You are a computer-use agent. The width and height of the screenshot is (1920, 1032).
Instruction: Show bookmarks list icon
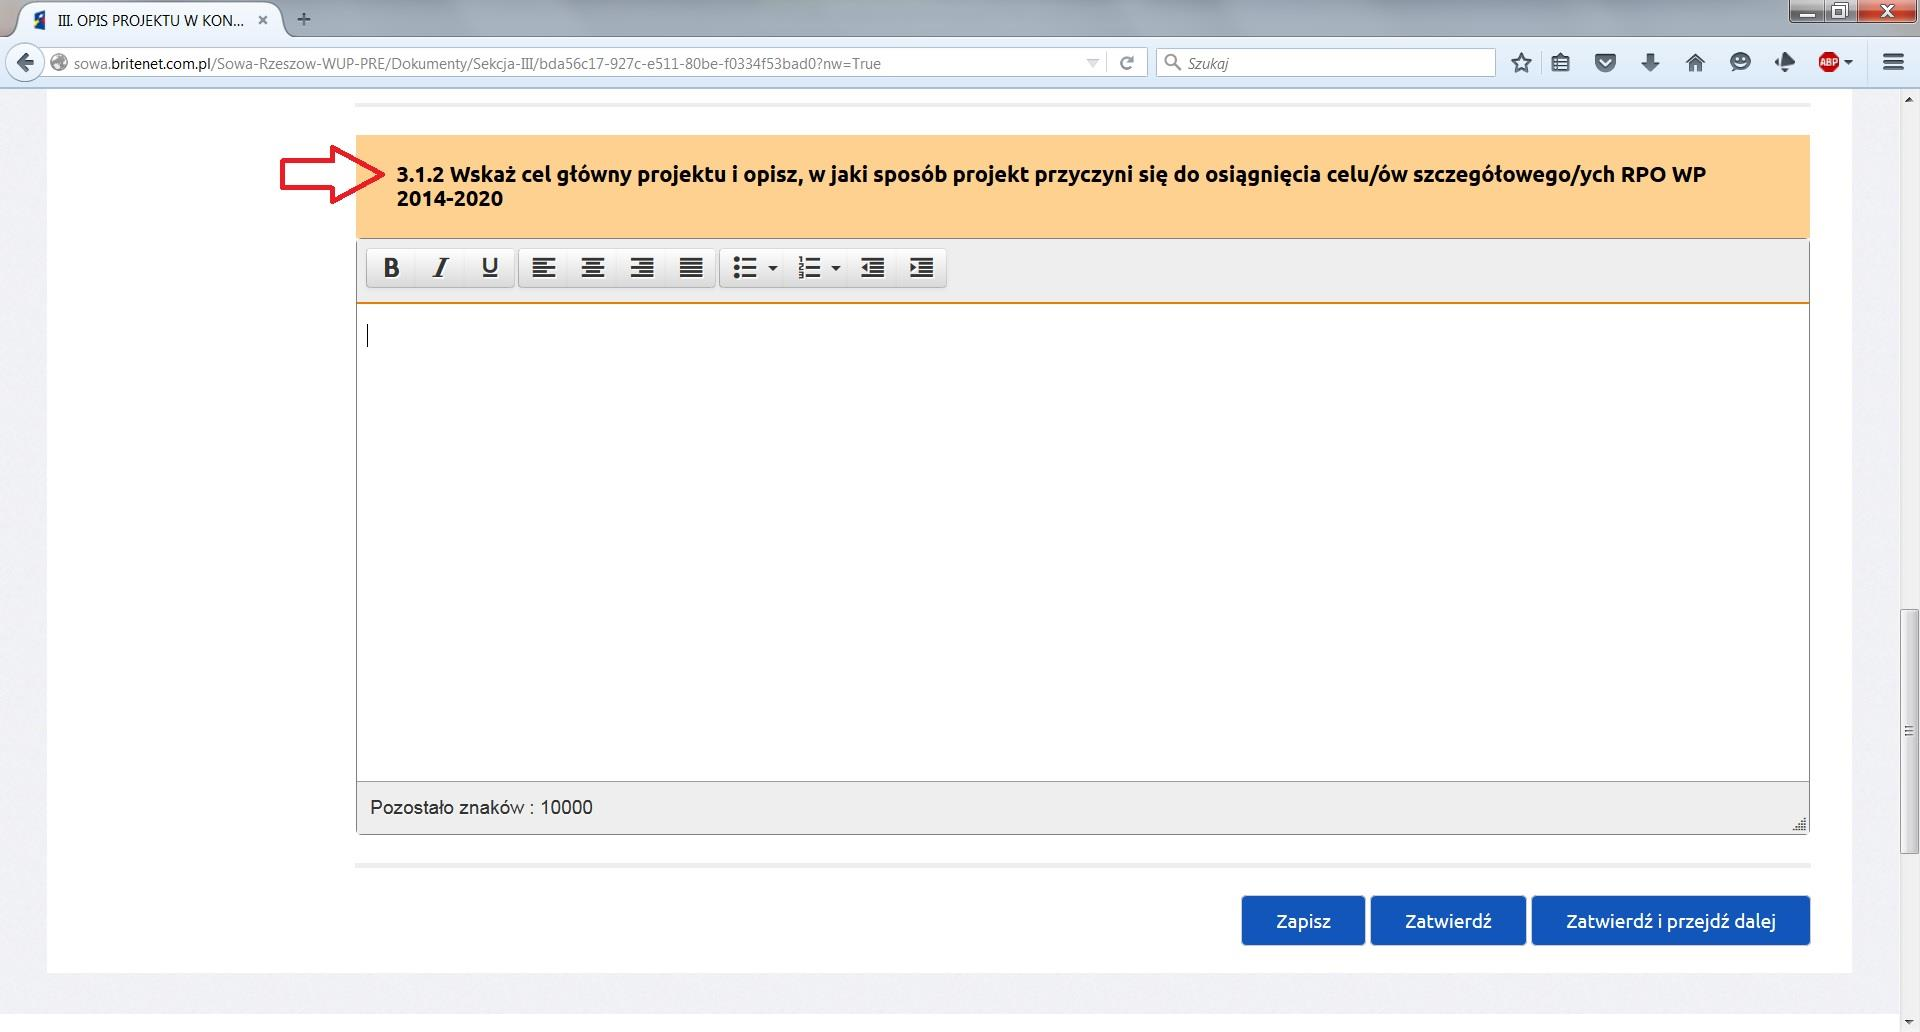click(x=1560, y=63)
